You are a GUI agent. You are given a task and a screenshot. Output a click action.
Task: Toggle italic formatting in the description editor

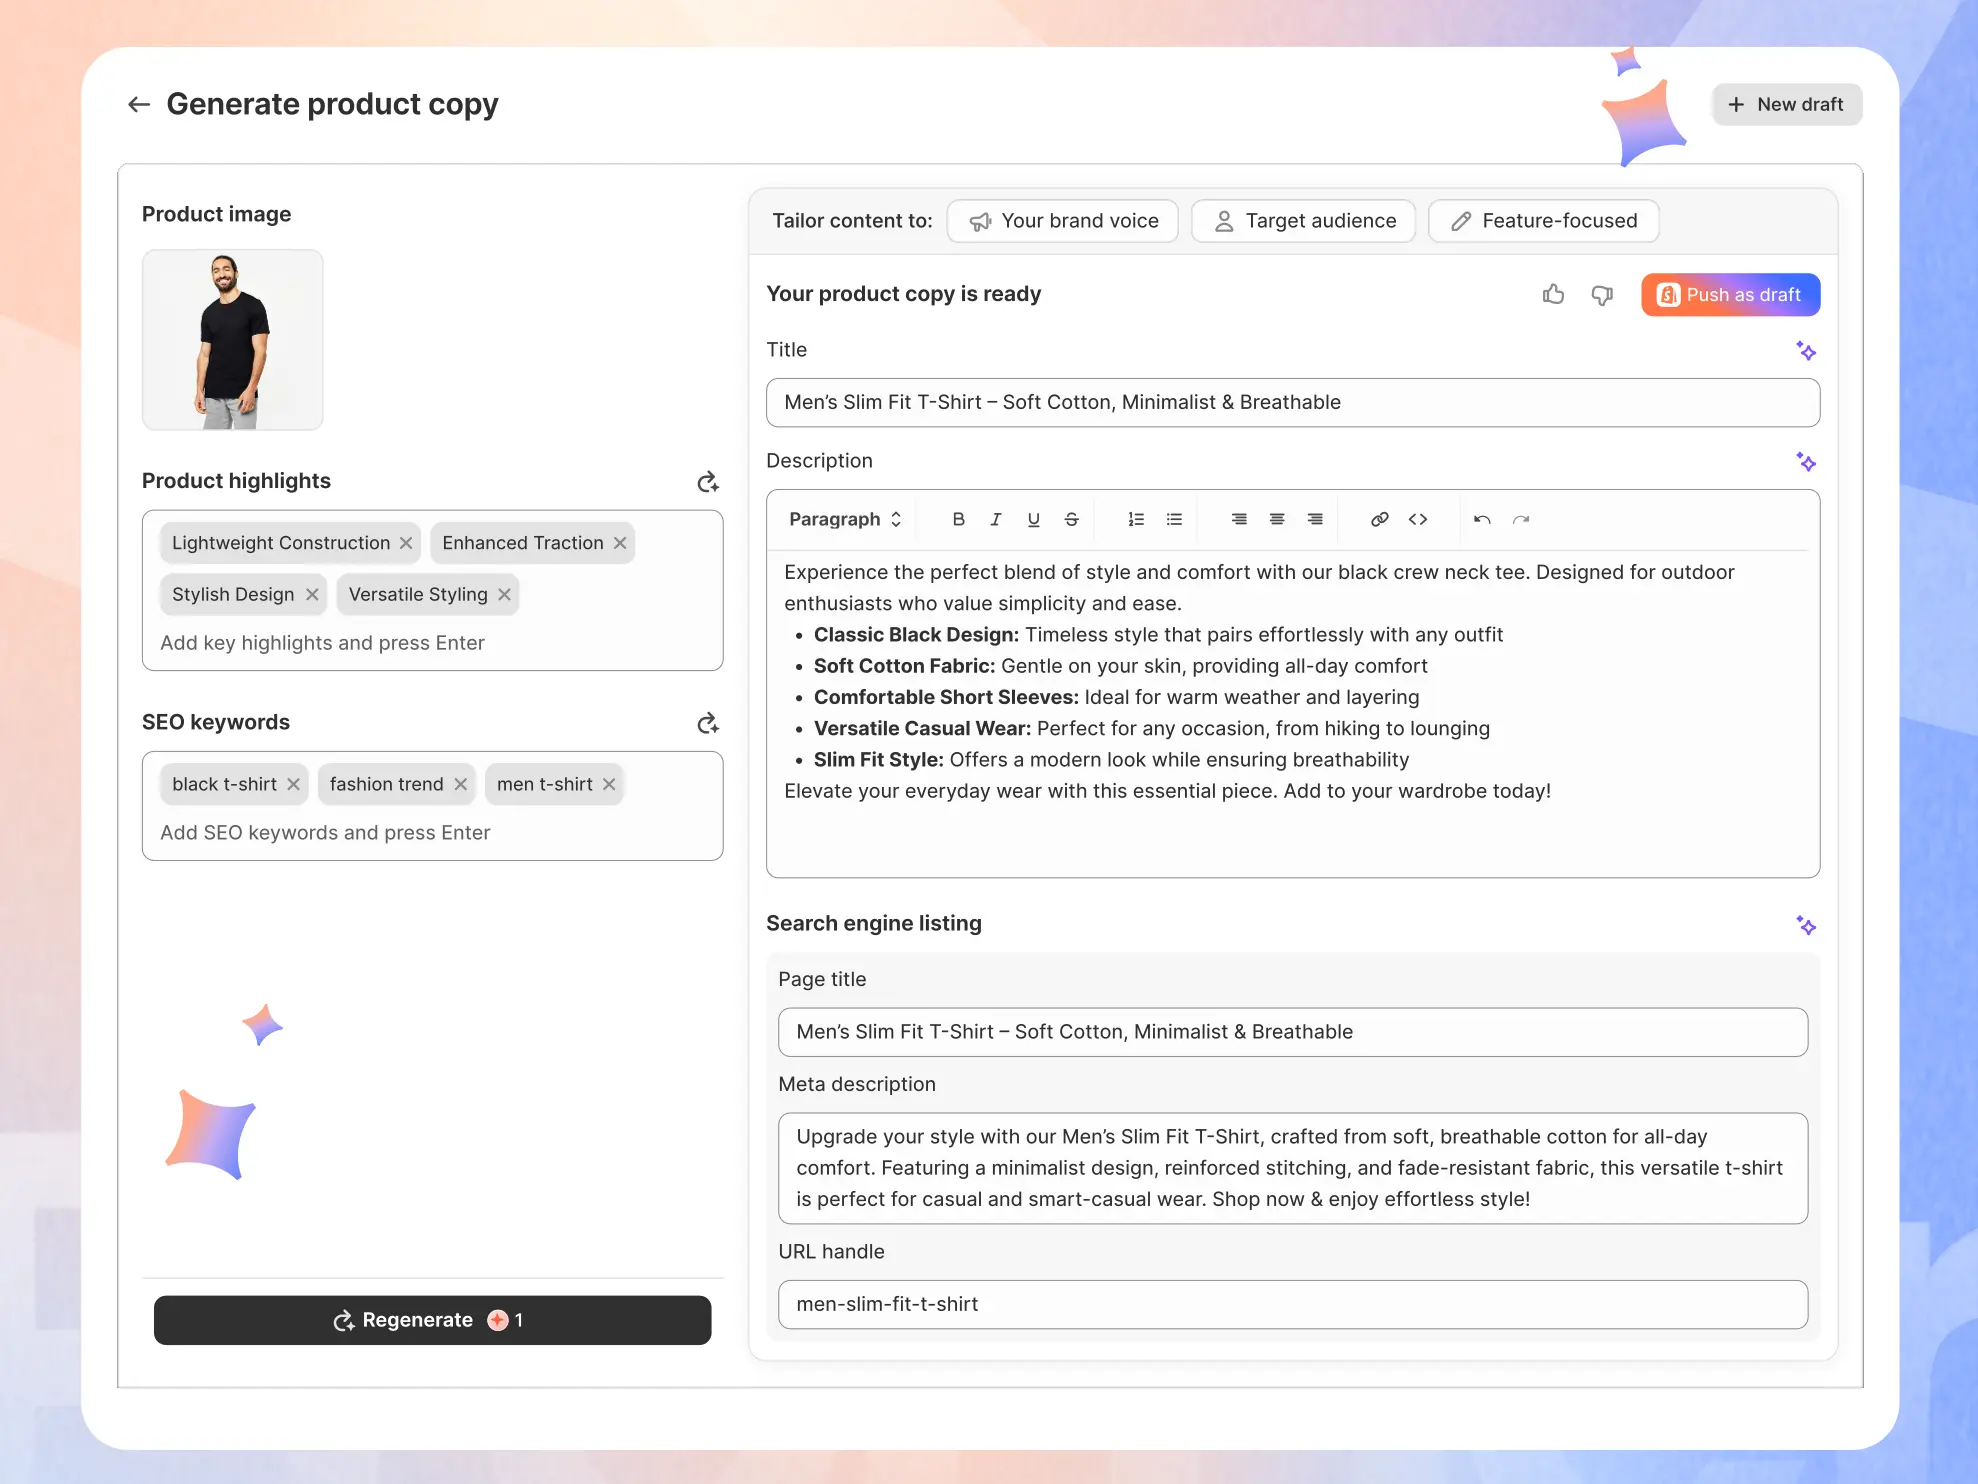click(996, 519)
